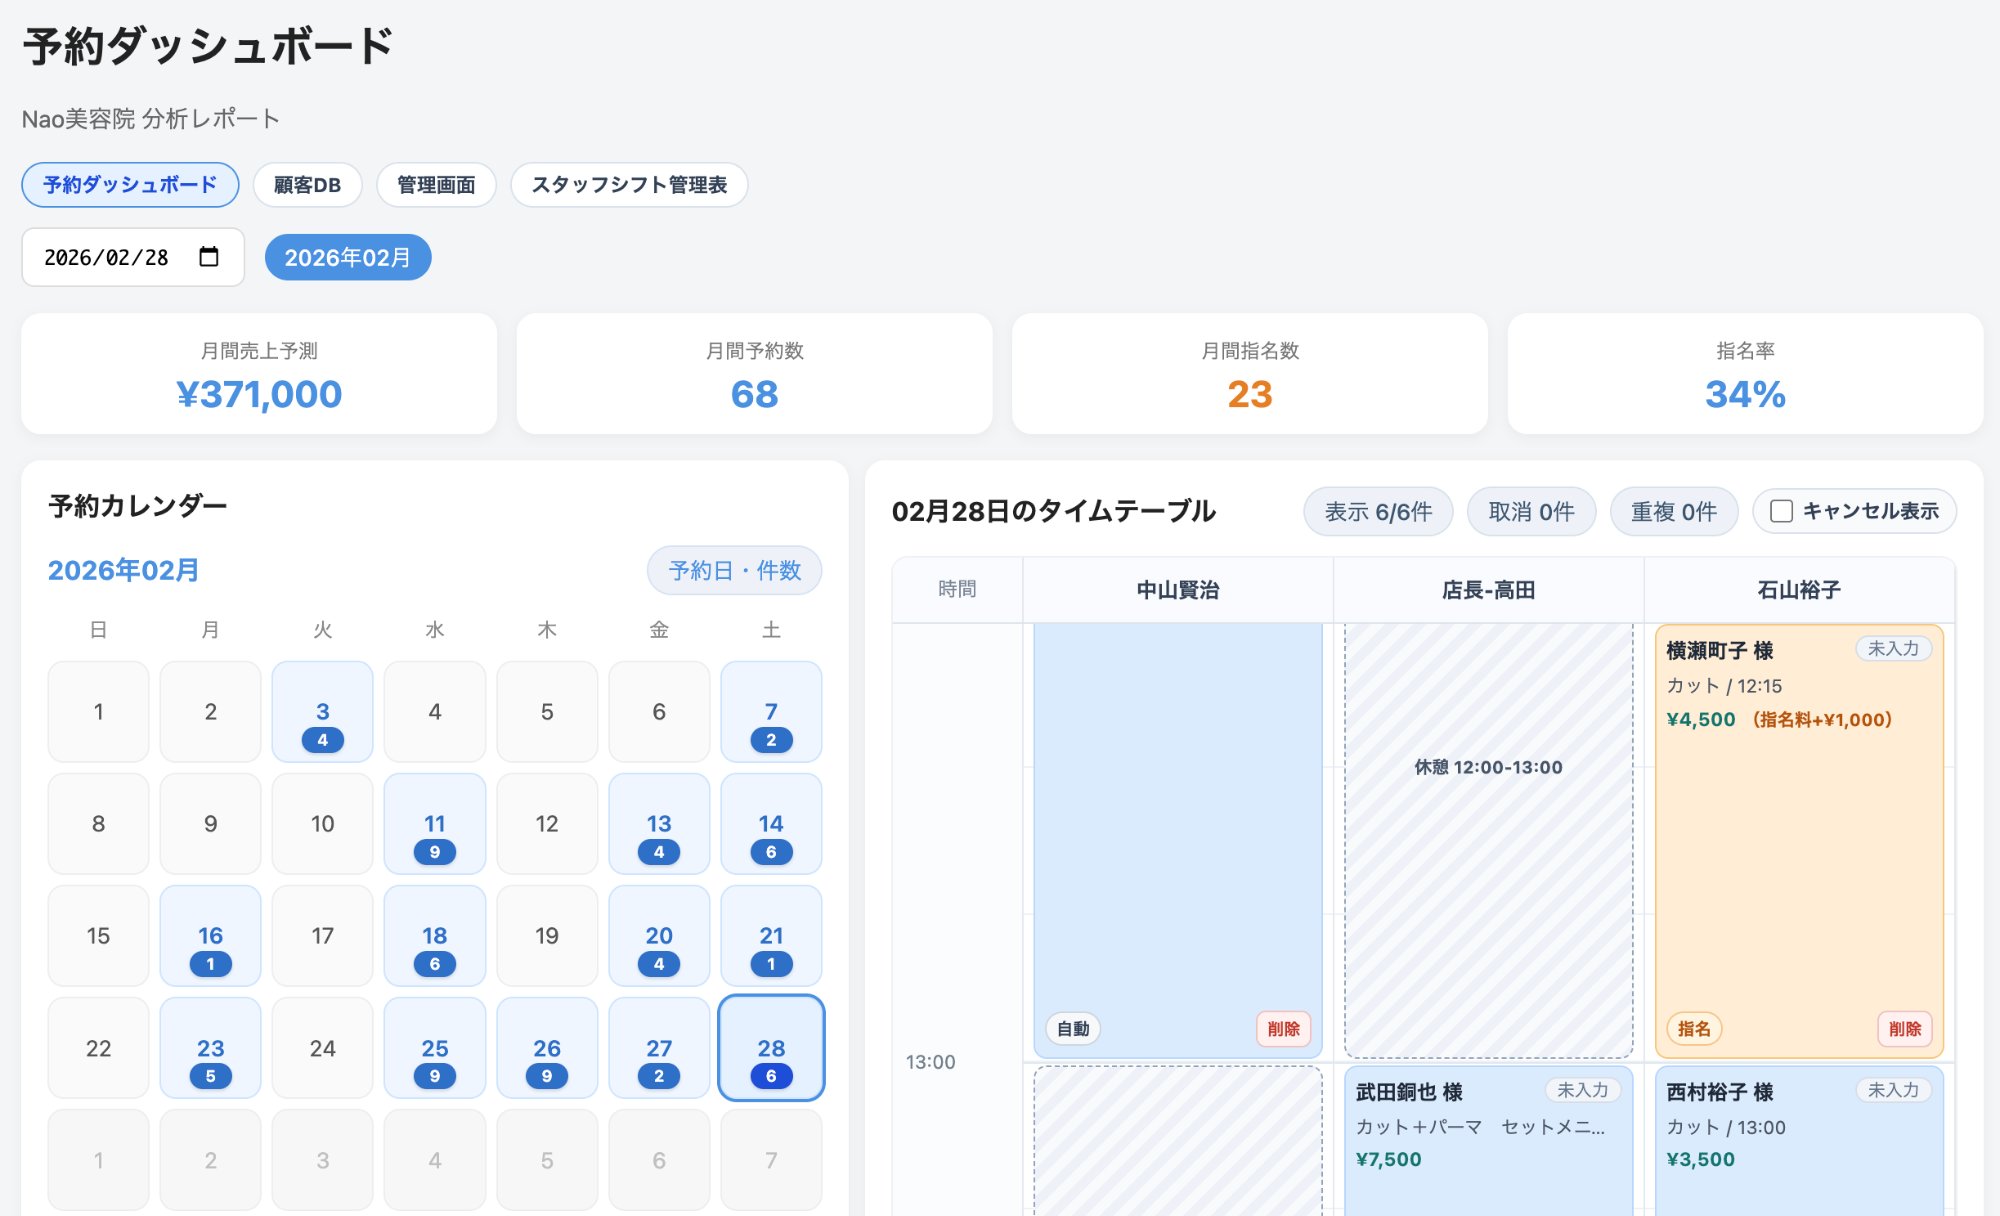Open the 顧客DB tab
Viewport: 2000px width, 1216px height.
click(x=307, y=185)
